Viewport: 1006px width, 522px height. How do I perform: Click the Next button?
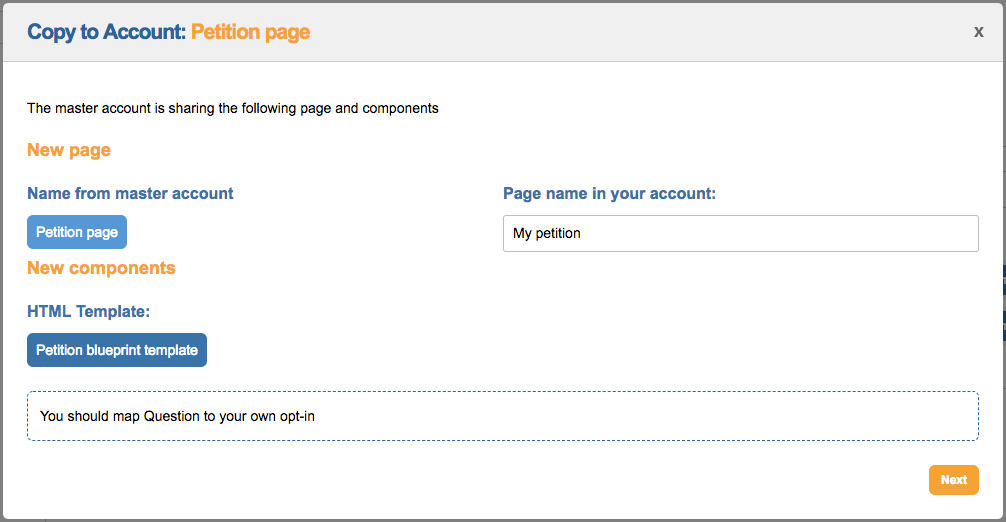coord(953,480)
